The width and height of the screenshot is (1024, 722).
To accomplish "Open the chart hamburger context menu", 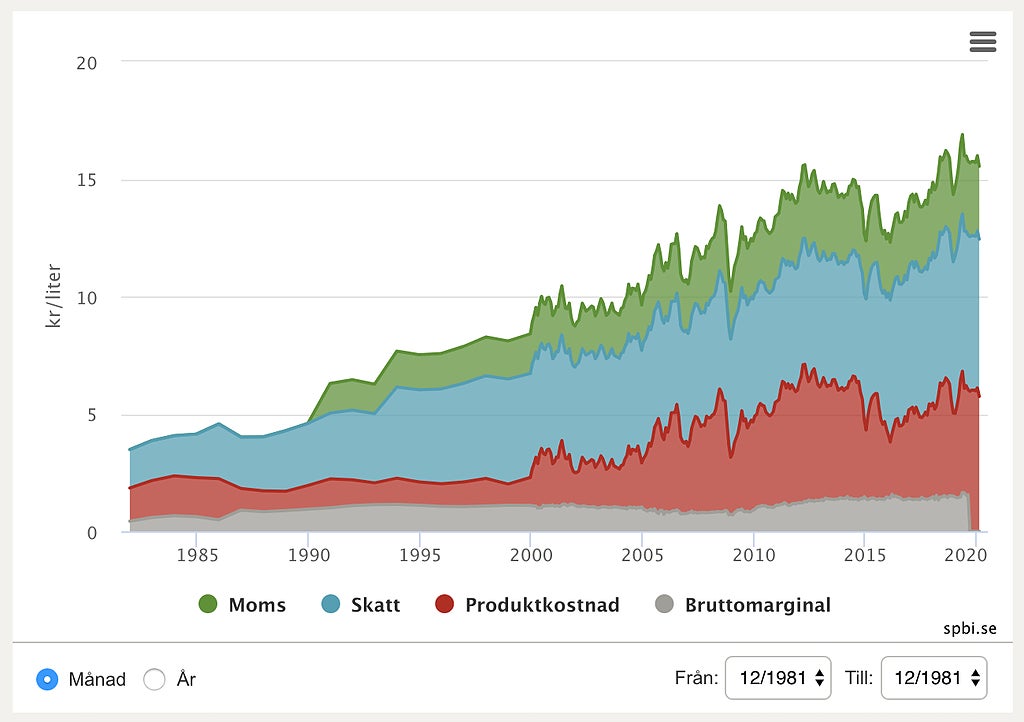I will coord(982,41).
